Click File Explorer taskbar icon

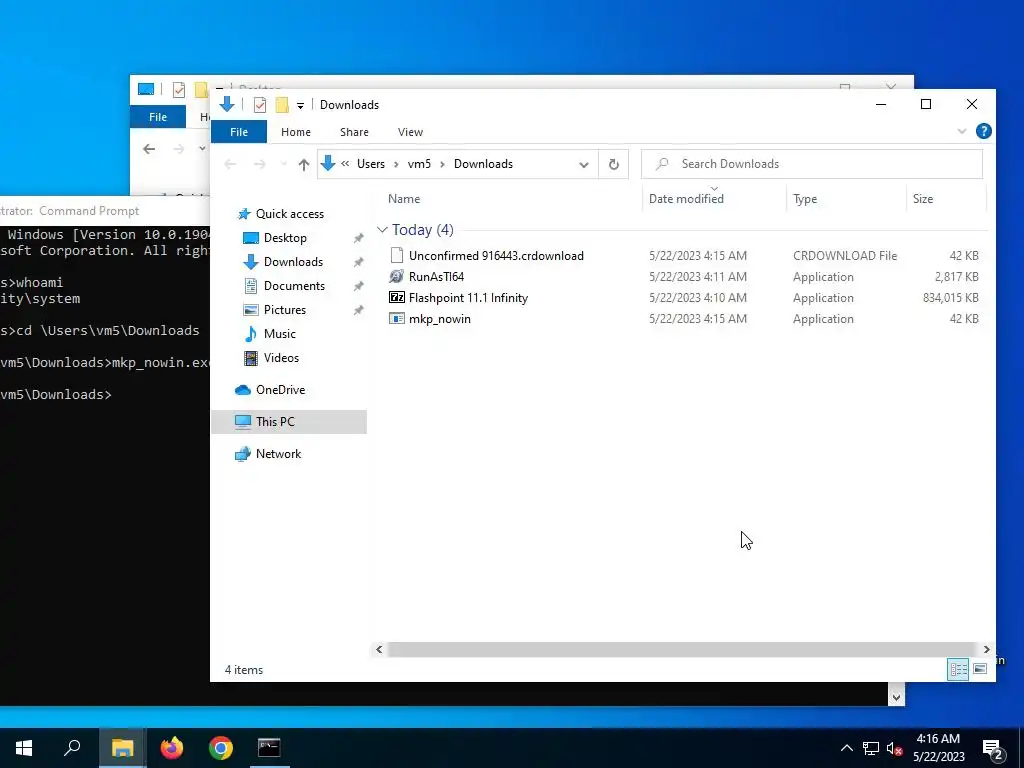click(x=122, y=748)
